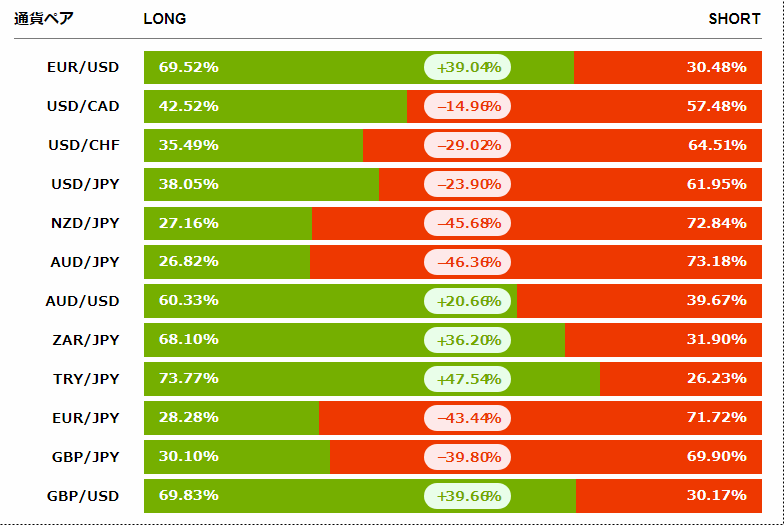This screenshot has height=525, width=784.
Task: Click the red 69.90% short value for GBP/JPY
Action: pyautogui.click(x=717, y=457)
